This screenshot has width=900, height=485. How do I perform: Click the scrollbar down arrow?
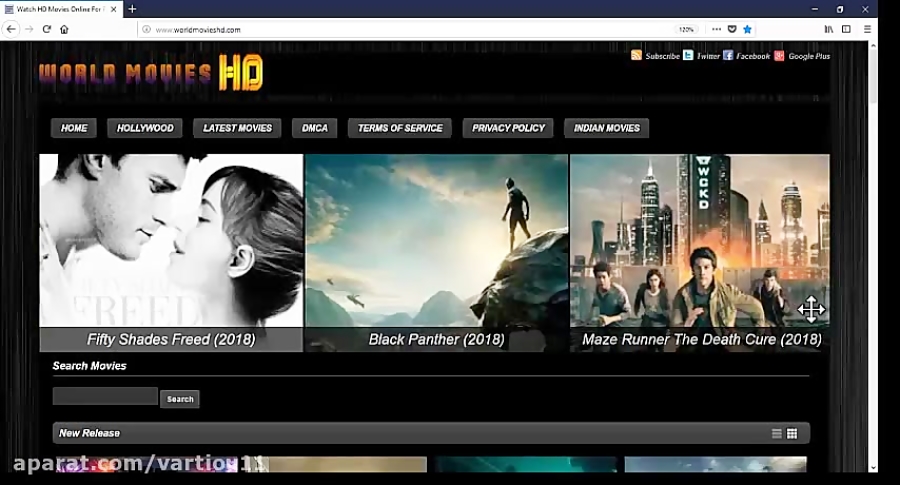coord(873,468)
